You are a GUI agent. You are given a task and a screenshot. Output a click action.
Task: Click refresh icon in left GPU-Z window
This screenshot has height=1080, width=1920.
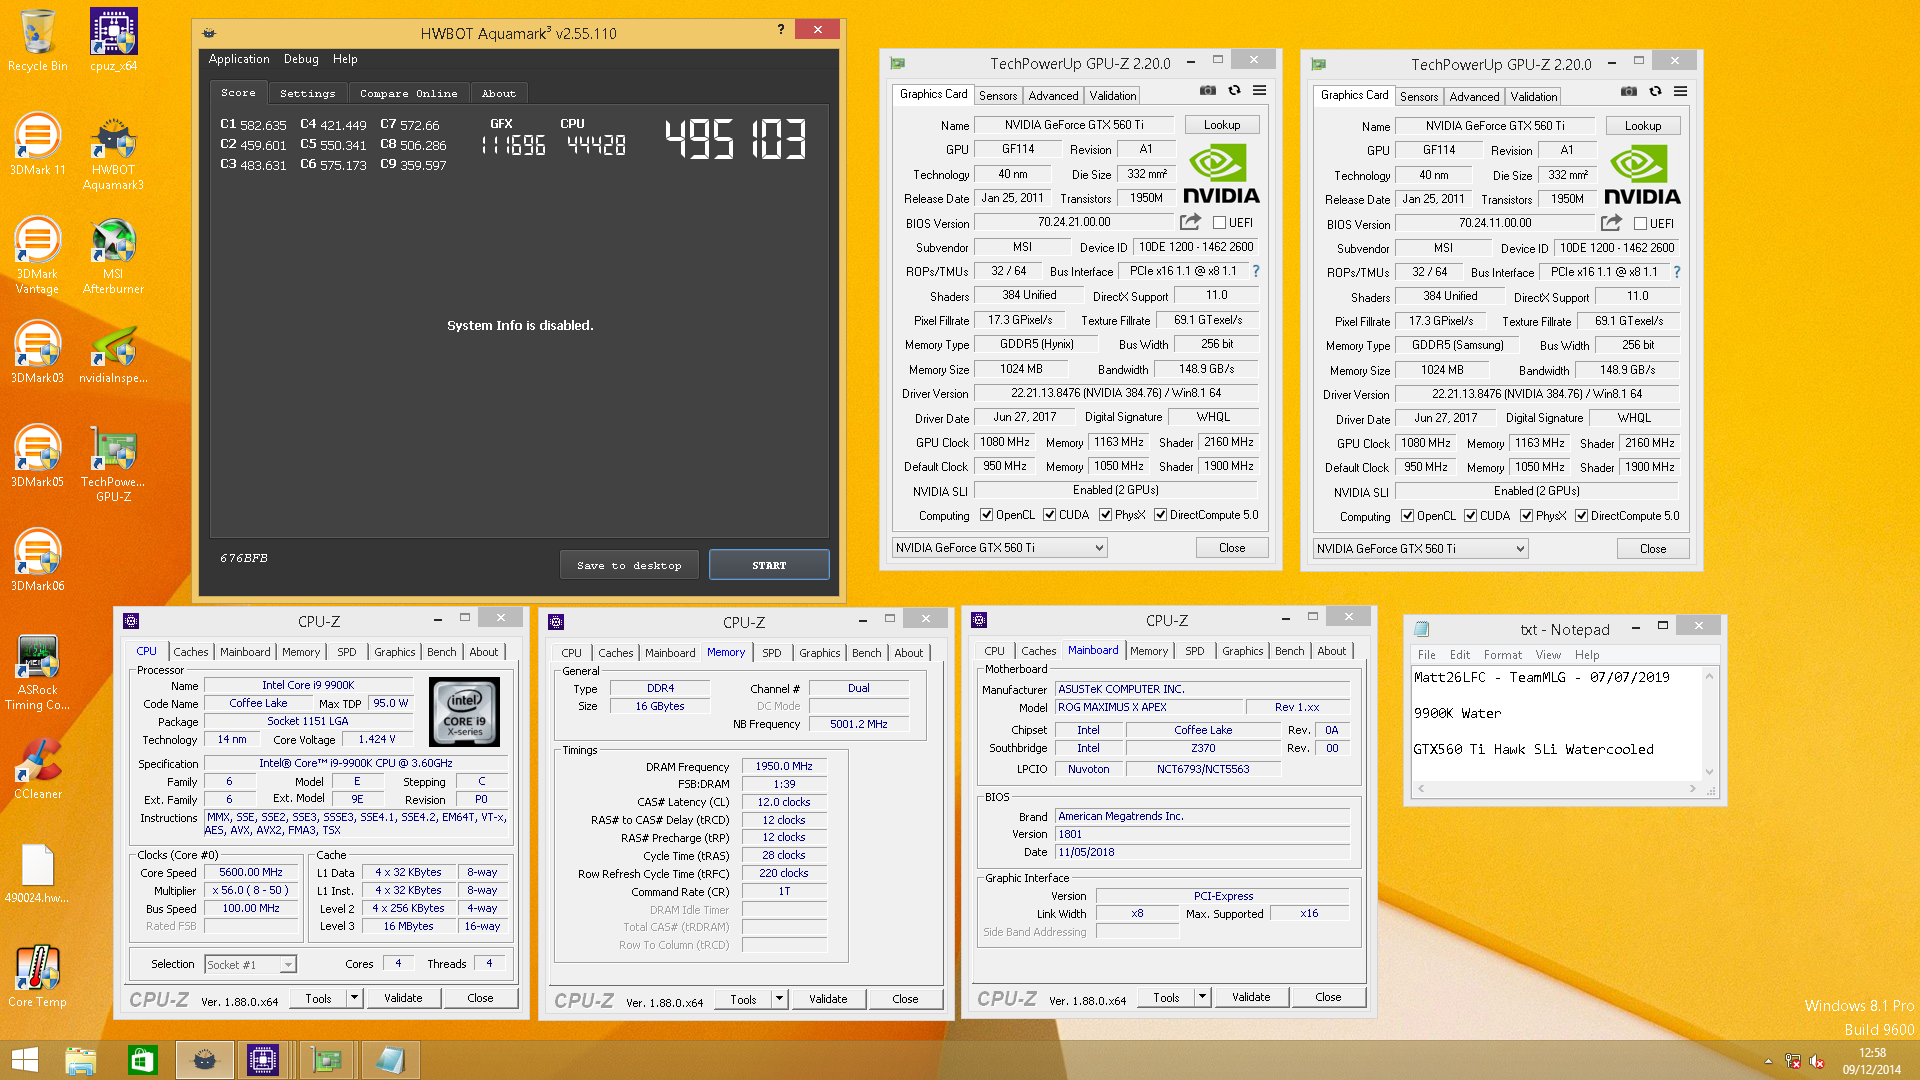1234,91
